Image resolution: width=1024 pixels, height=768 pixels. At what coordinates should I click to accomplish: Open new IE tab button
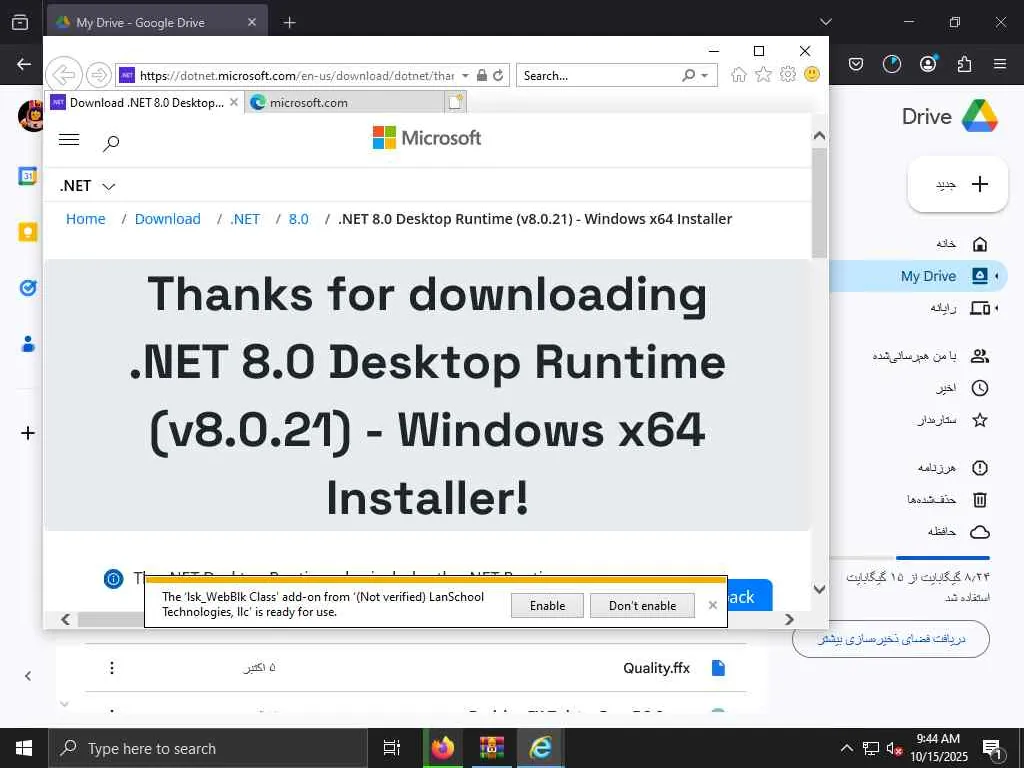[455, 102]
